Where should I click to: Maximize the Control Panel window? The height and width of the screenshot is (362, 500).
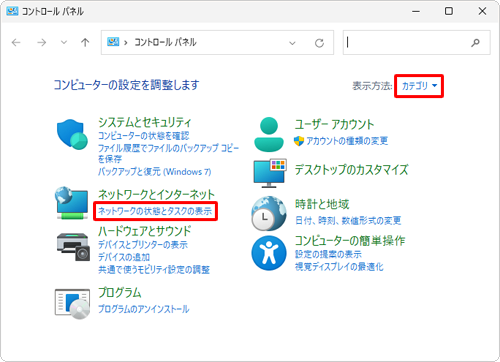[449, 11]
